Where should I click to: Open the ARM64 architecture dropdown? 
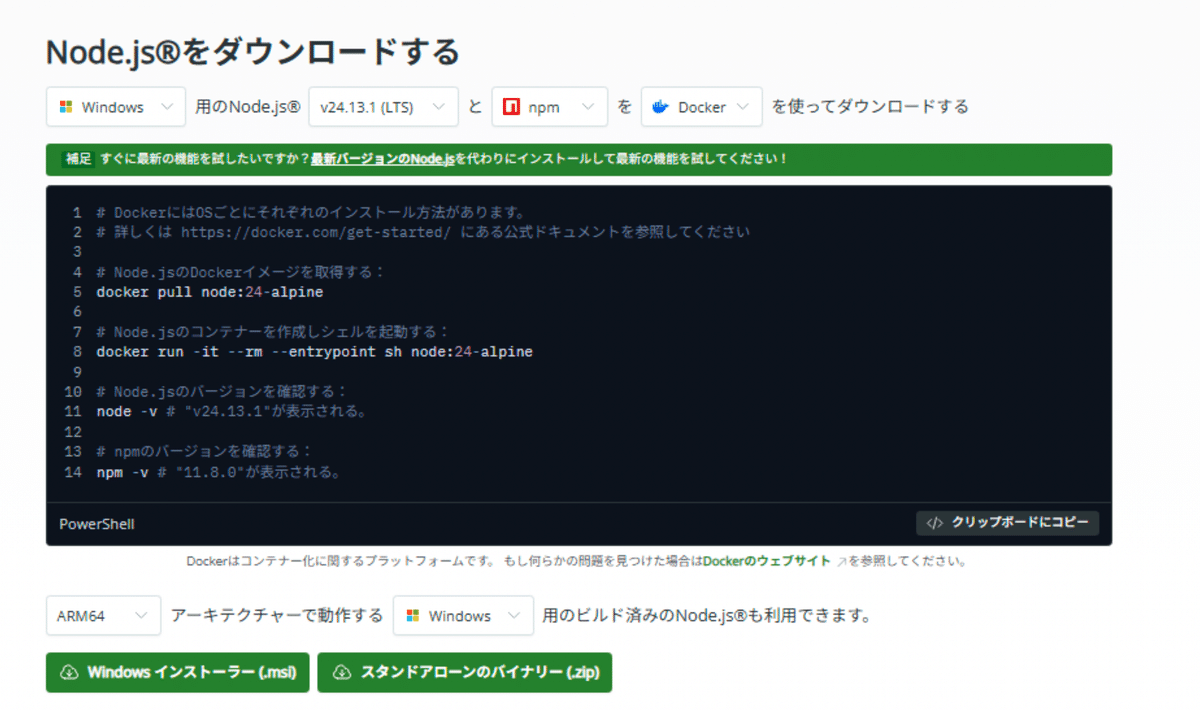tap(103, 615)
